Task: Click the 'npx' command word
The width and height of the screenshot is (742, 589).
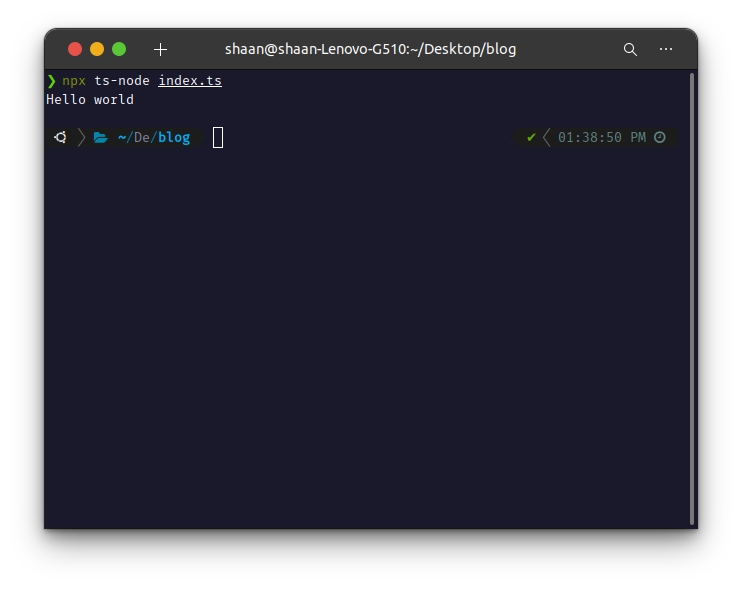Action: coord(74,81)
